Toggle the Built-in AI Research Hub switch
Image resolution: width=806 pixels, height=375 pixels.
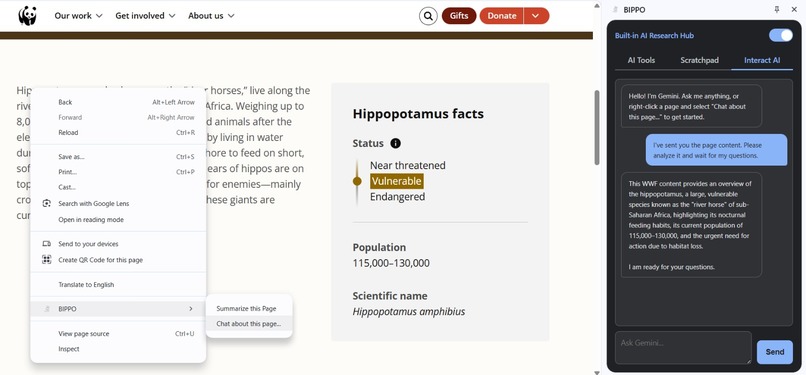click(x=781, y=35)
